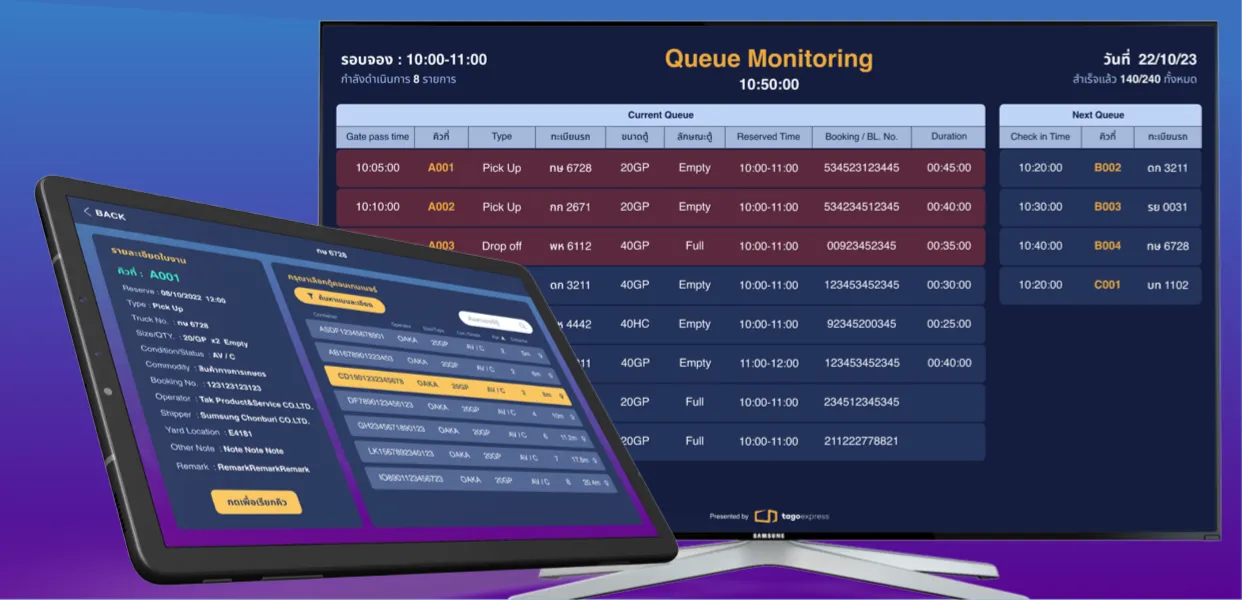The height and width of the screenshot is (600, 1242).
Task: Click 40HC container size cell
Action: click(x=635, y=324)
